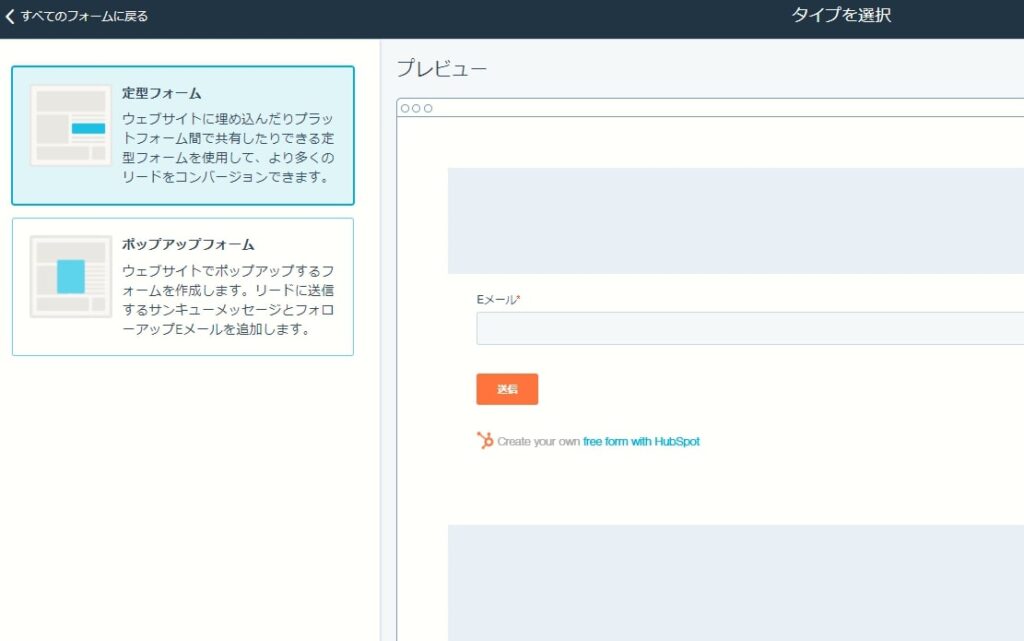Screen dimensions: 1024x641
Task: Click the Eメール field label
Action: tap(498, 300)
